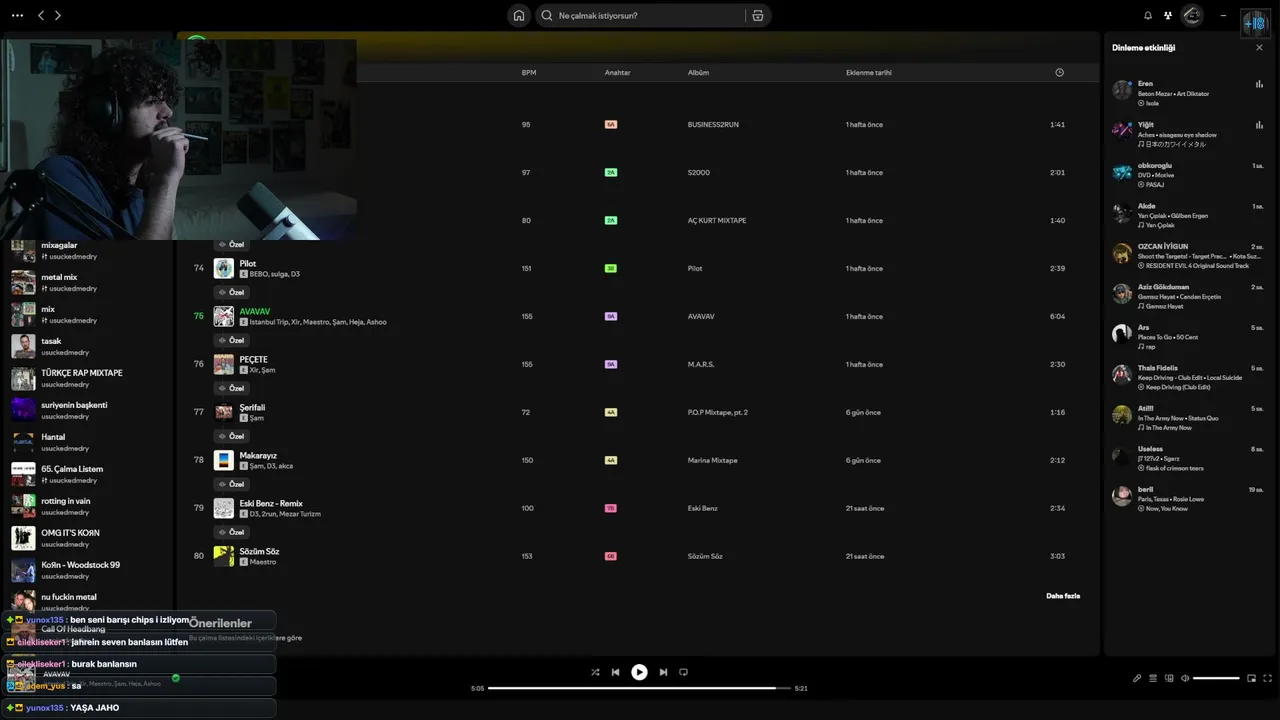Select the Eski Benz - Remix title
This screenshot has height=720, width=1280.
271,503
